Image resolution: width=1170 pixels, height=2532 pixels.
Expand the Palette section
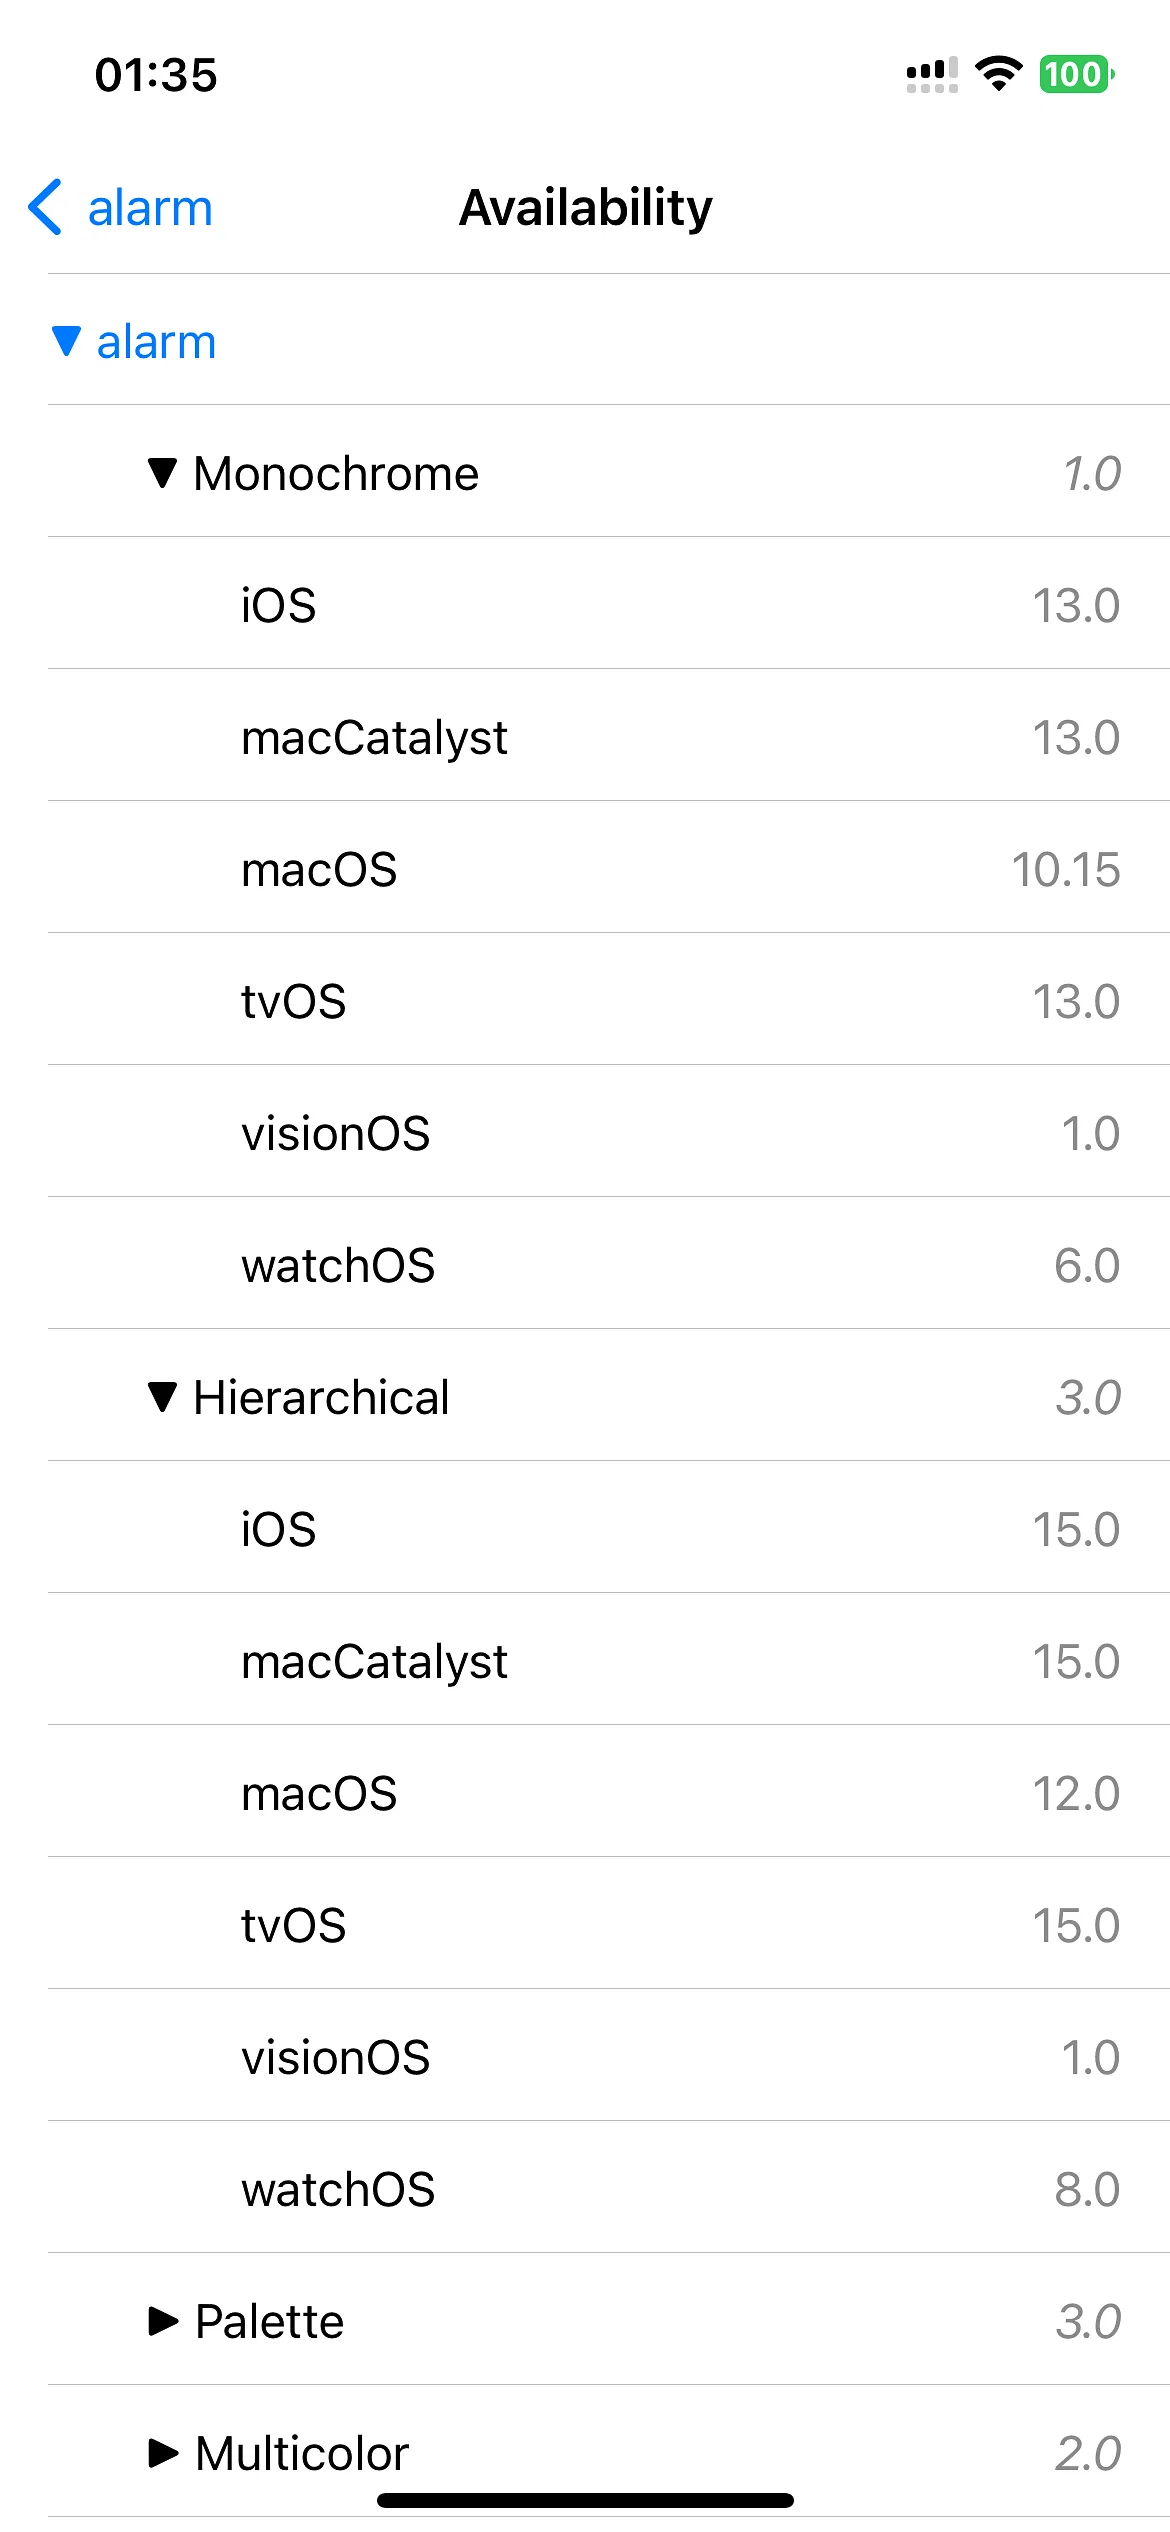pos(163,2321)
